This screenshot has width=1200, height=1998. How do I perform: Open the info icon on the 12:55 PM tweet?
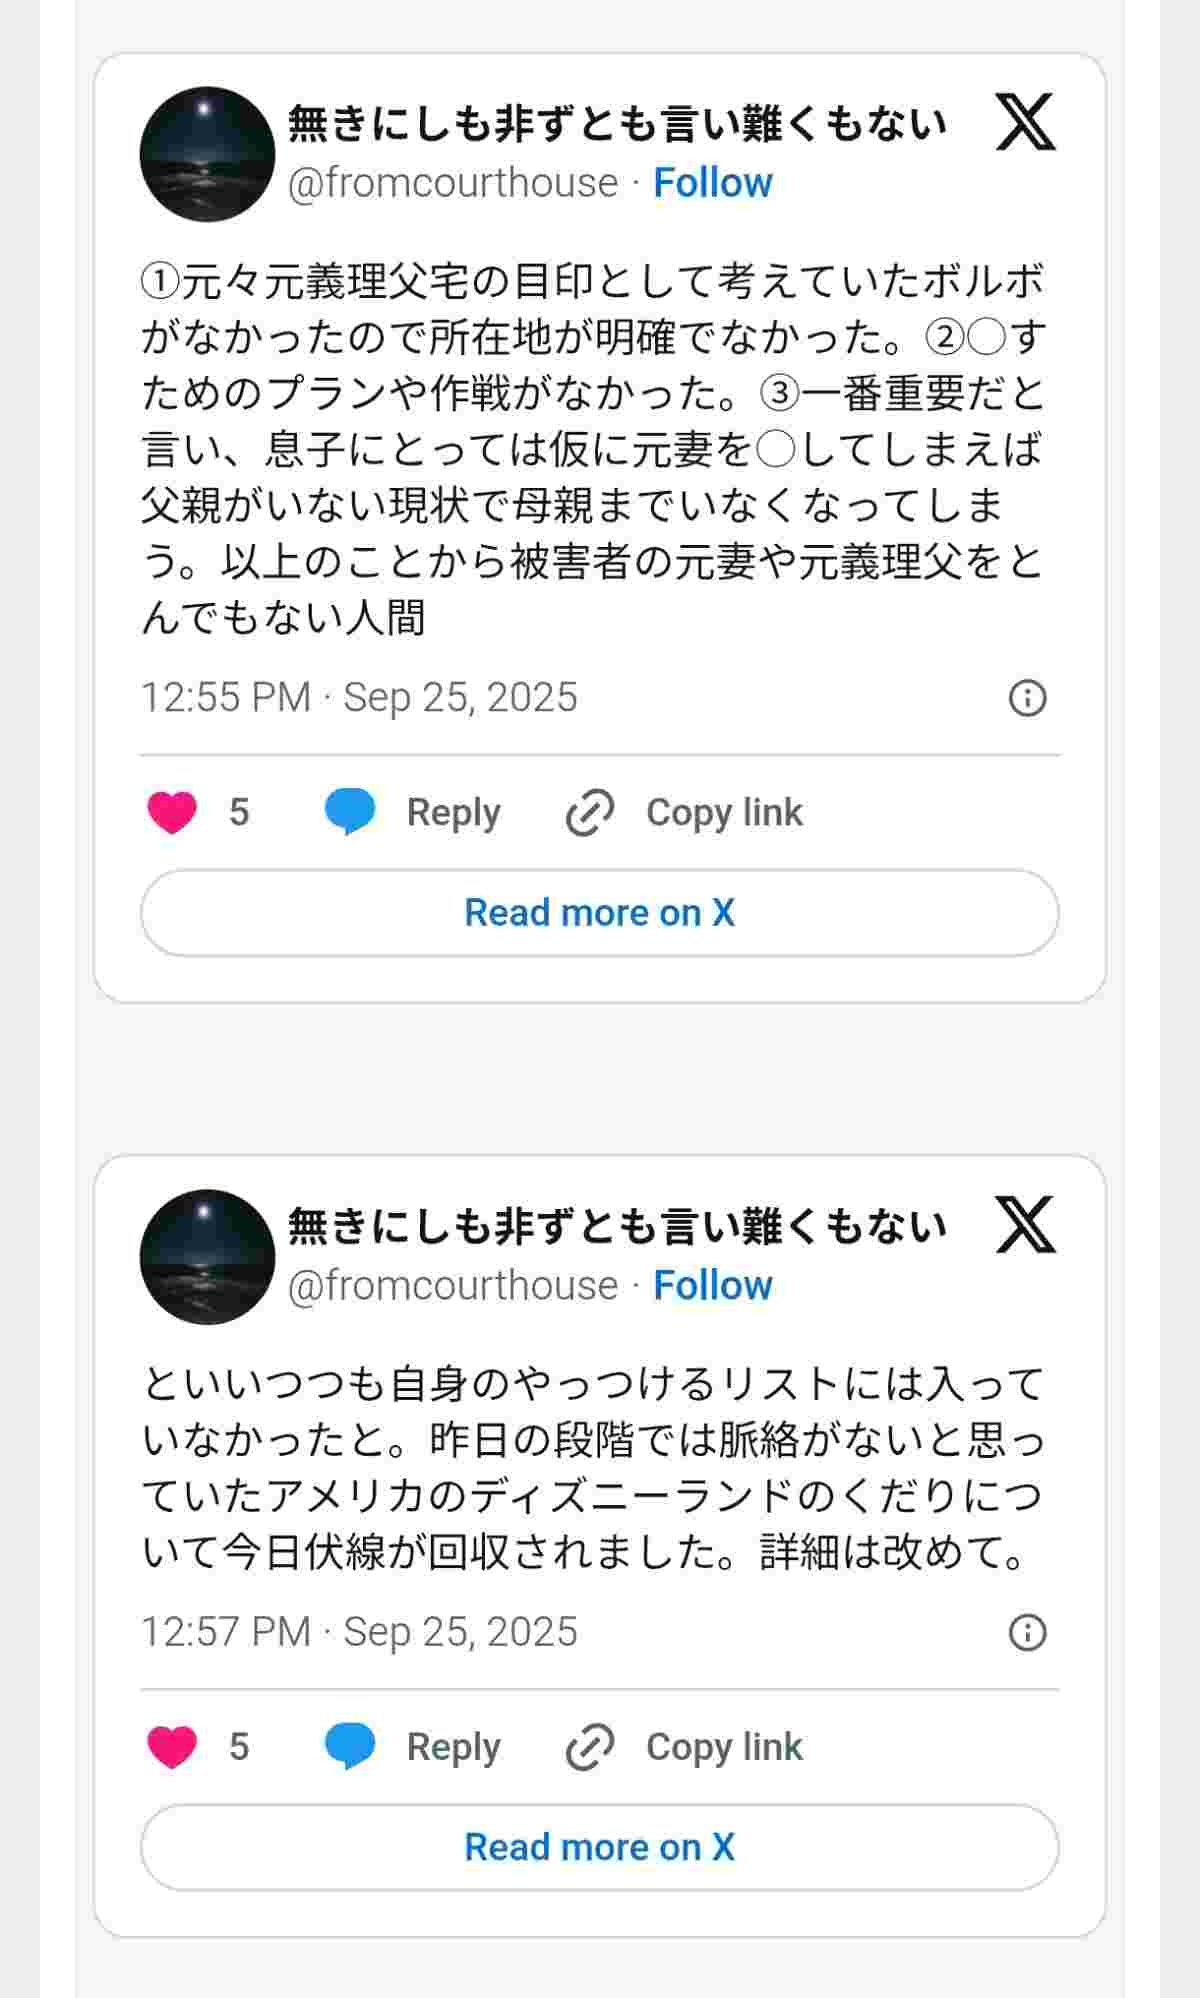pos(1027,697)
